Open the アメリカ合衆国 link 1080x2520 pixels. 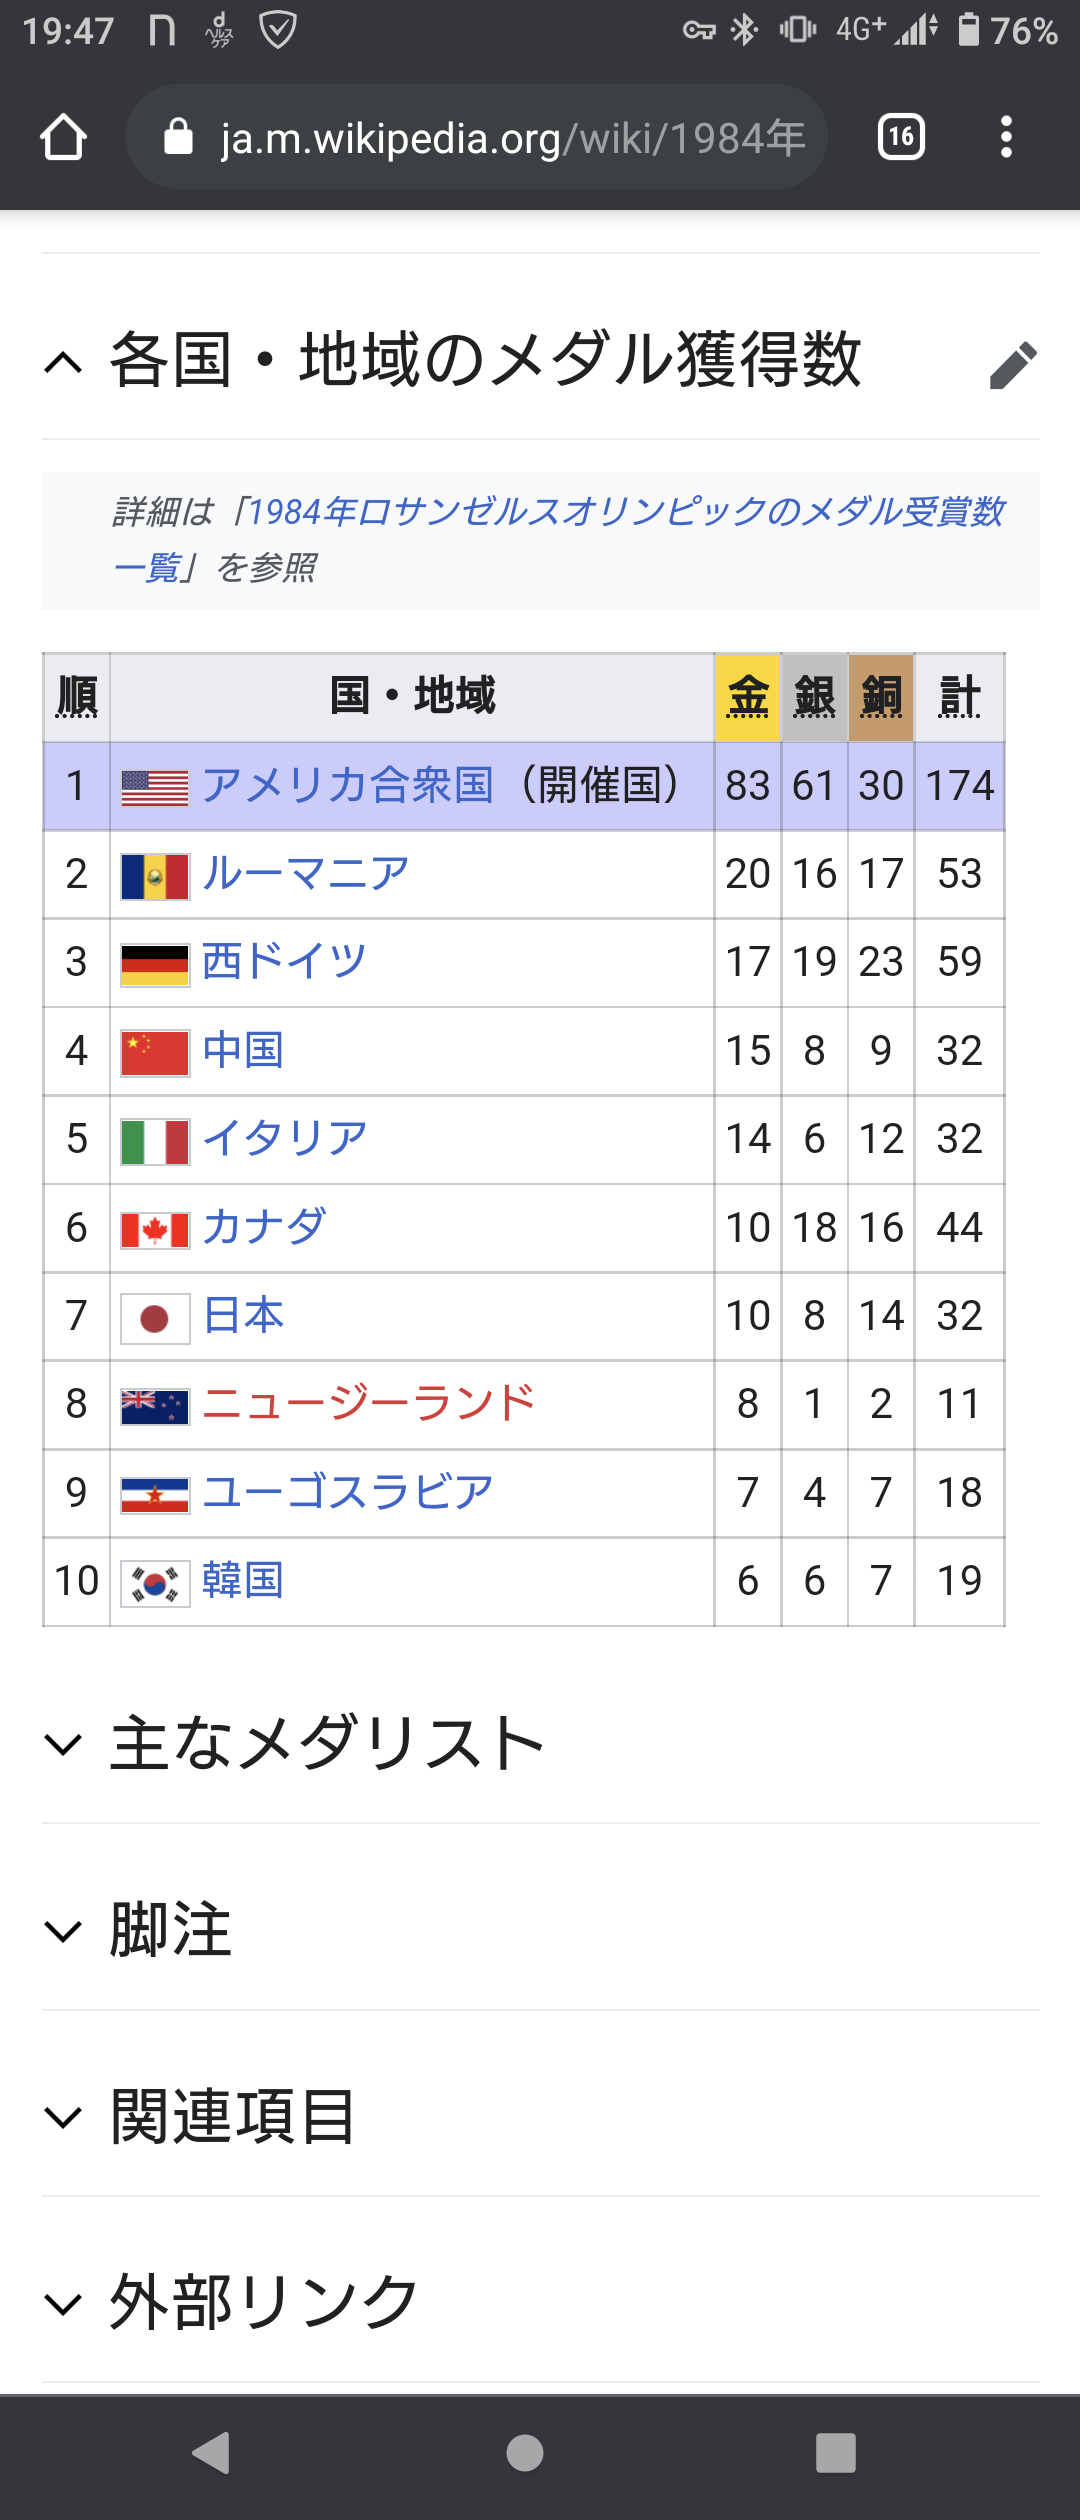[347, 786]
